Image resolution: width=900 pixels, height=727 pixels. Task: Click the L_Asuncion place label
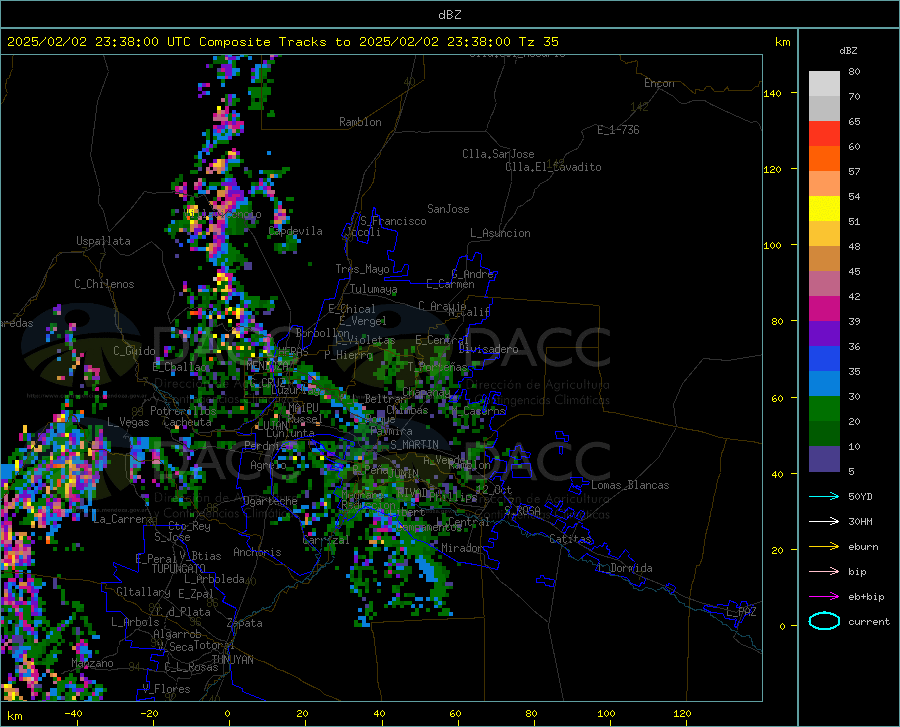pyautogui.click(x=500, y=233)
